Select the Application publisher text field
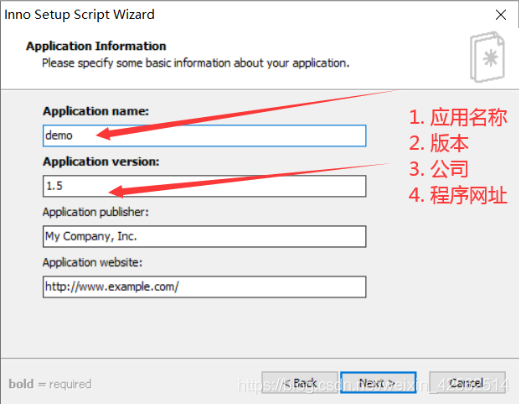Screen dimensions: 519x404 tap(204, 236)
